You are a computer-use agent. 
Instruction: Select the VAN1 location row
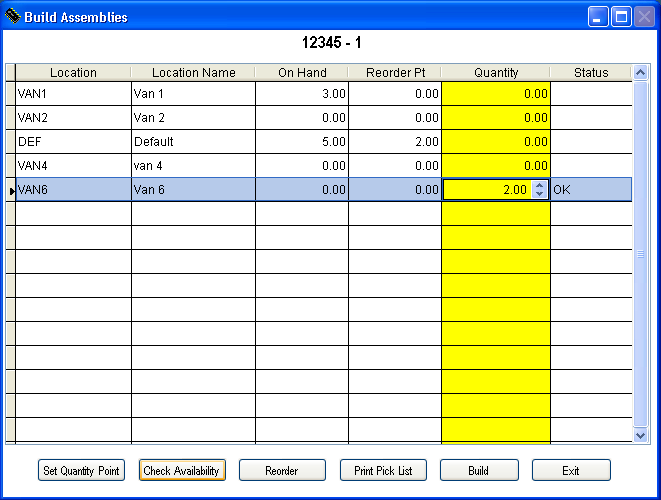[73, 93]
